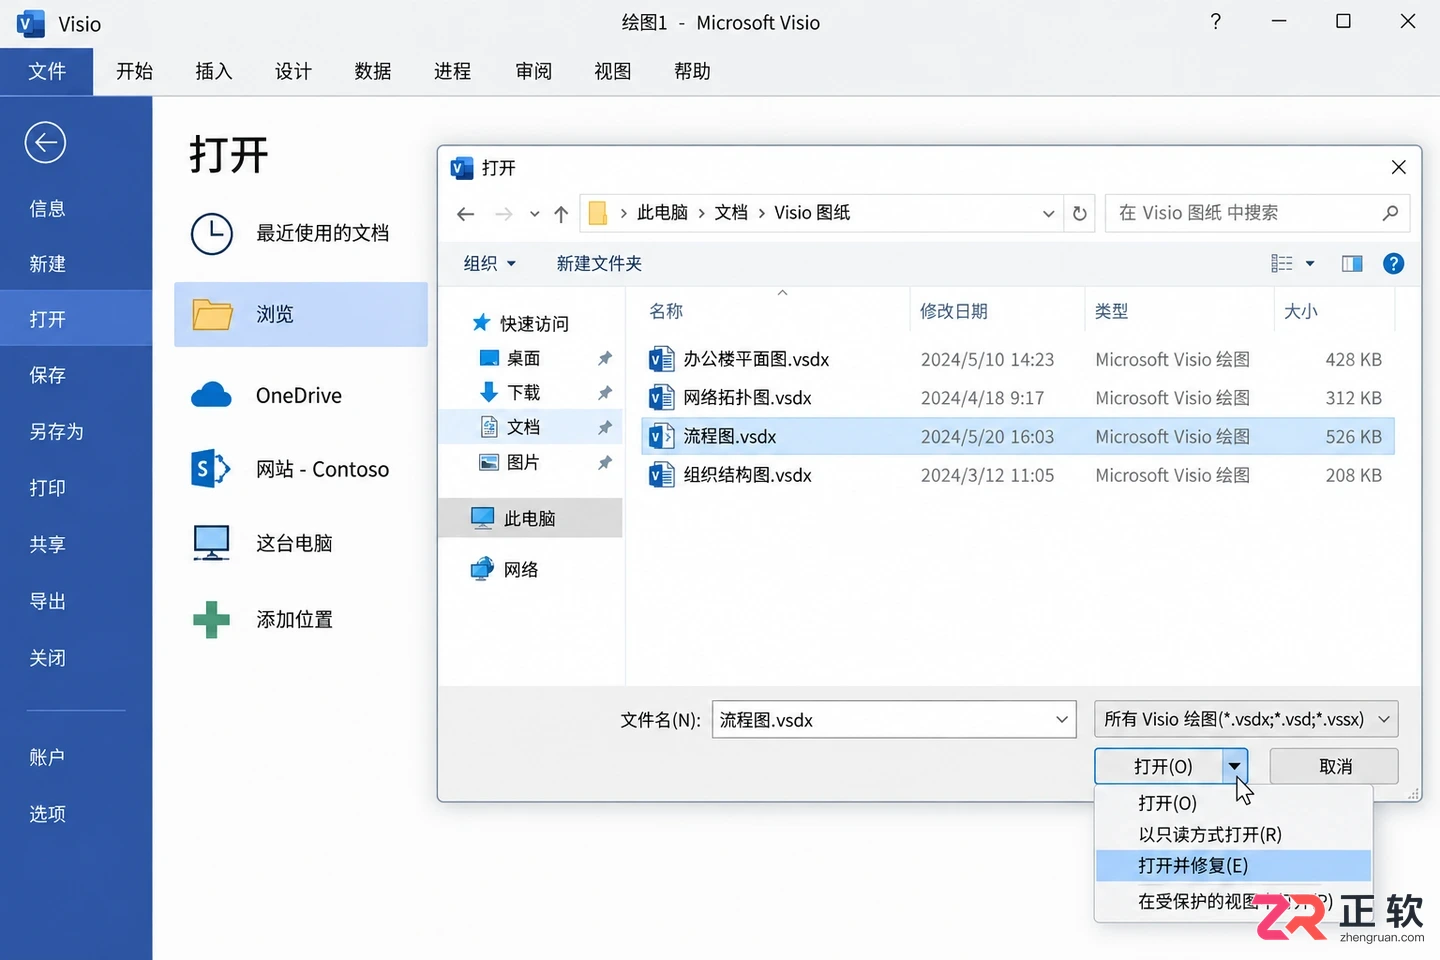The width and height of the screenshot is (1440, 960).
Task: Choose Open and Repair menu entry
Action: [1233, 866]
